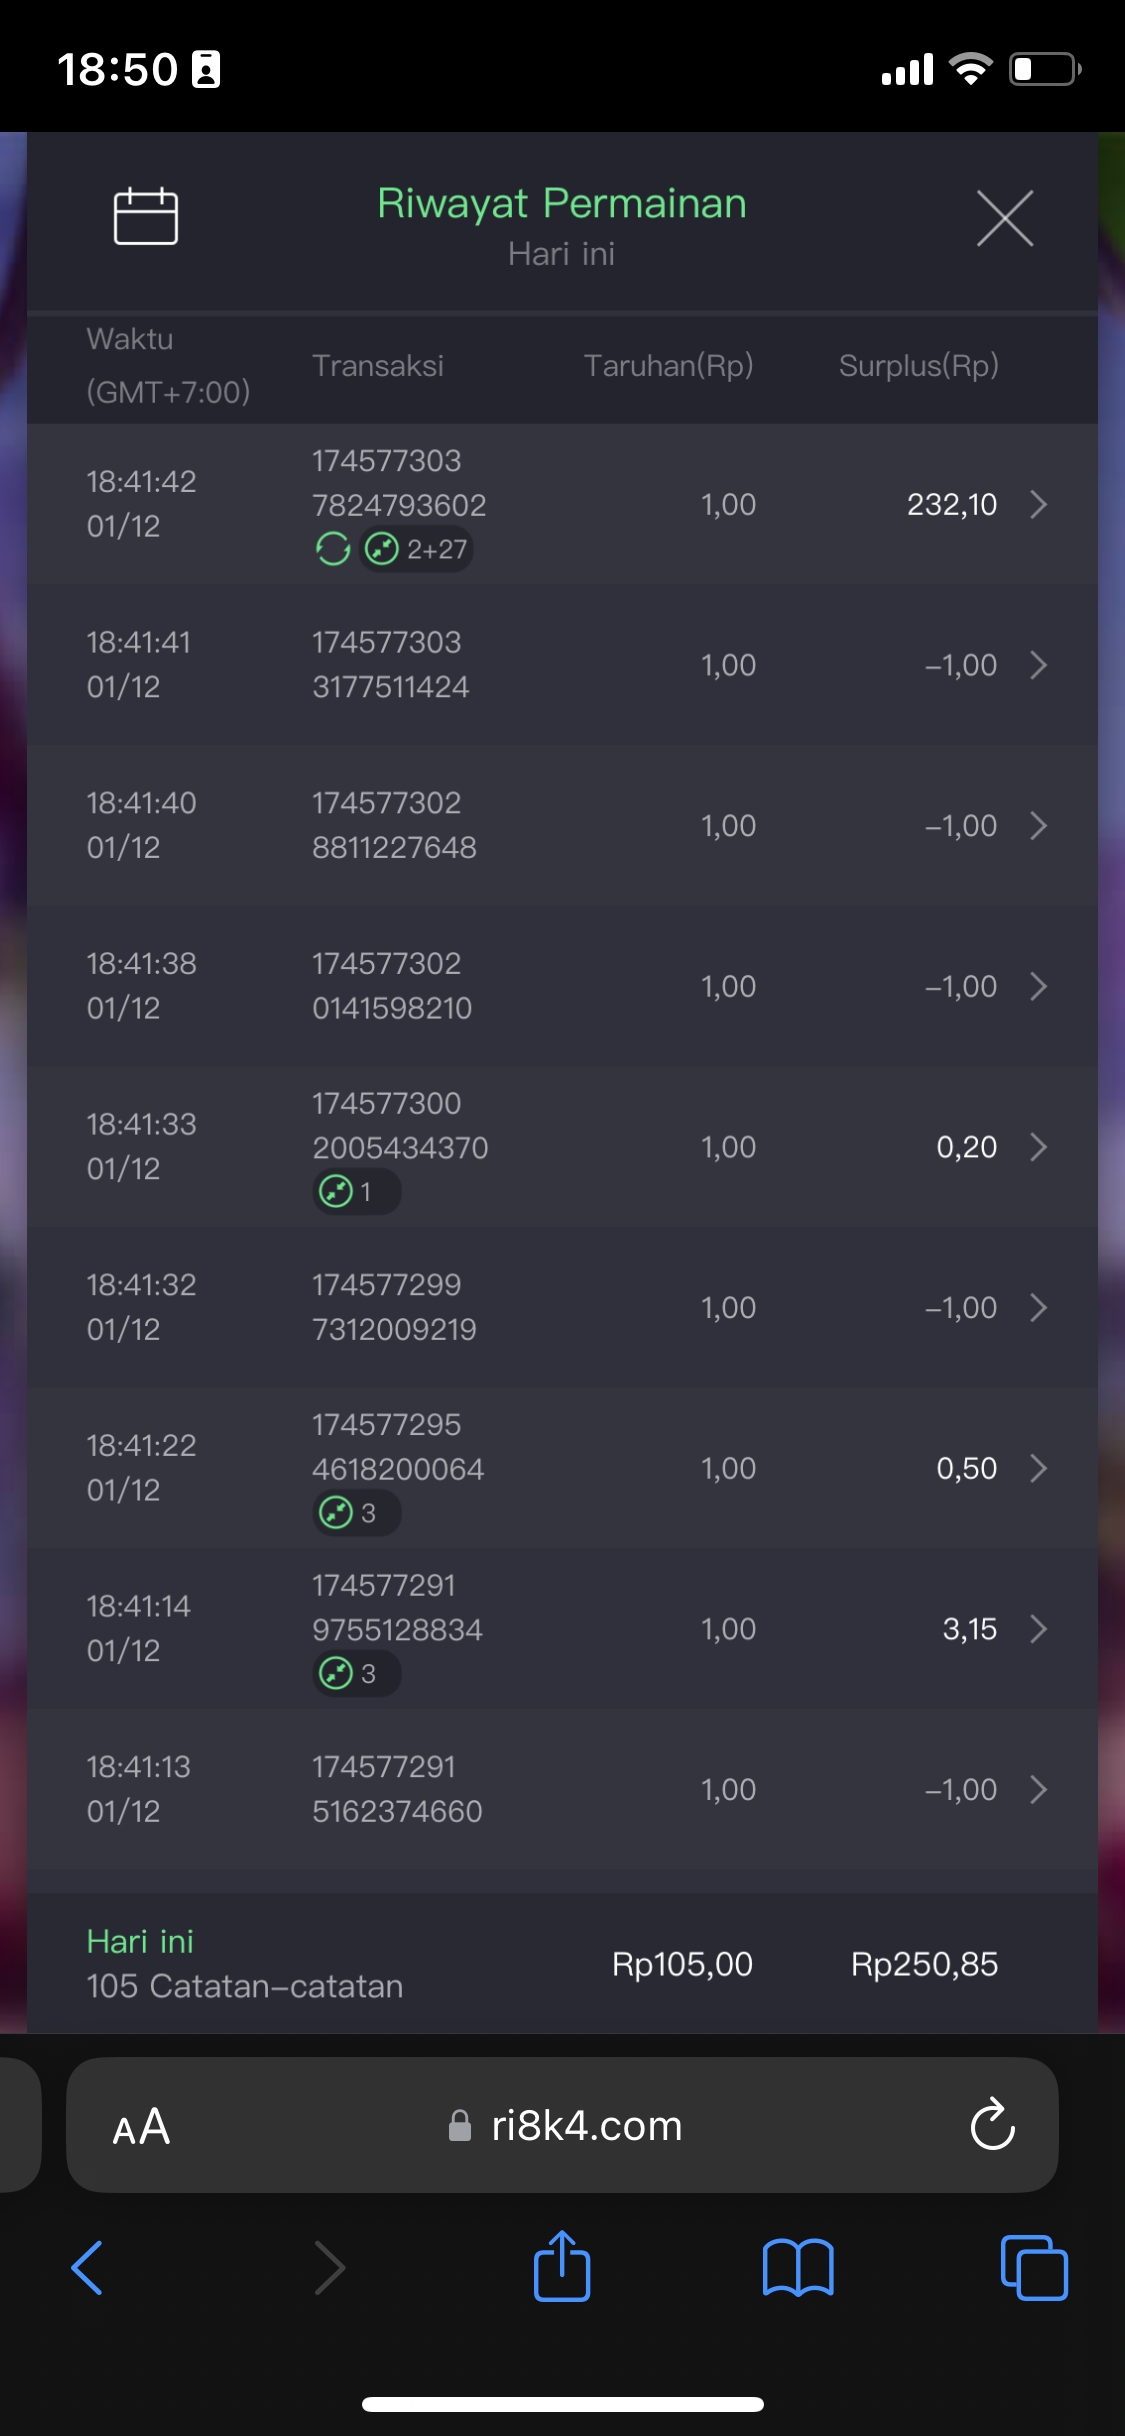Open the AA reader text options

(x=141, y=2126)
